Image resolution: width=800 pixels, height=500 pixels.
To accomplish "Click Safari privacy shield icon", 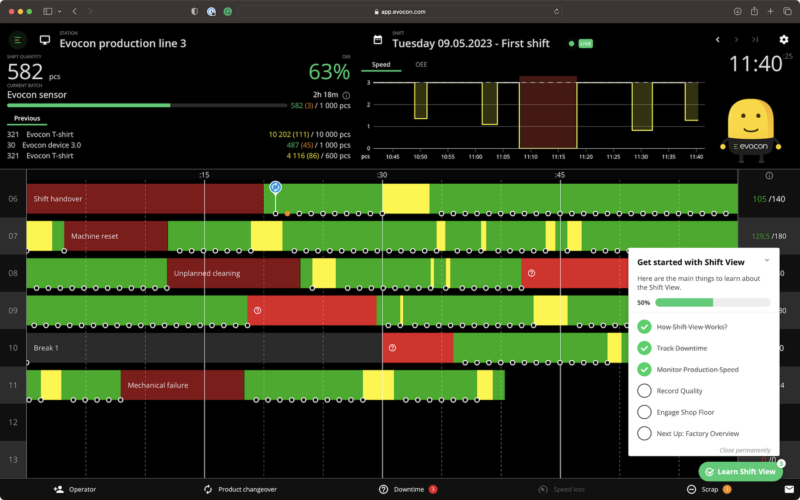I will [x=194, y=11].
